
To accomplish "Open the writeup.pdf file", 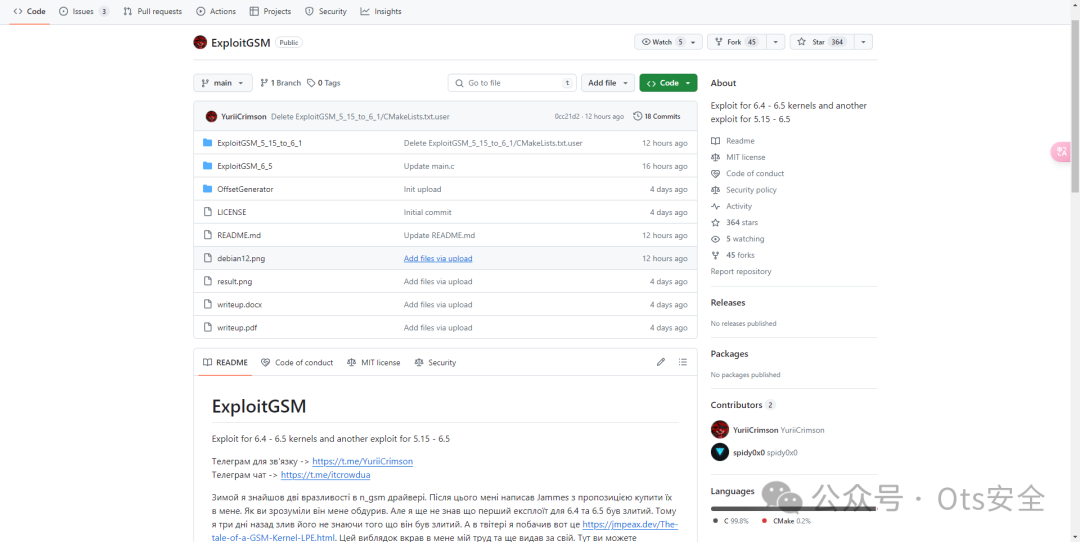I will [x=237, y=328].
